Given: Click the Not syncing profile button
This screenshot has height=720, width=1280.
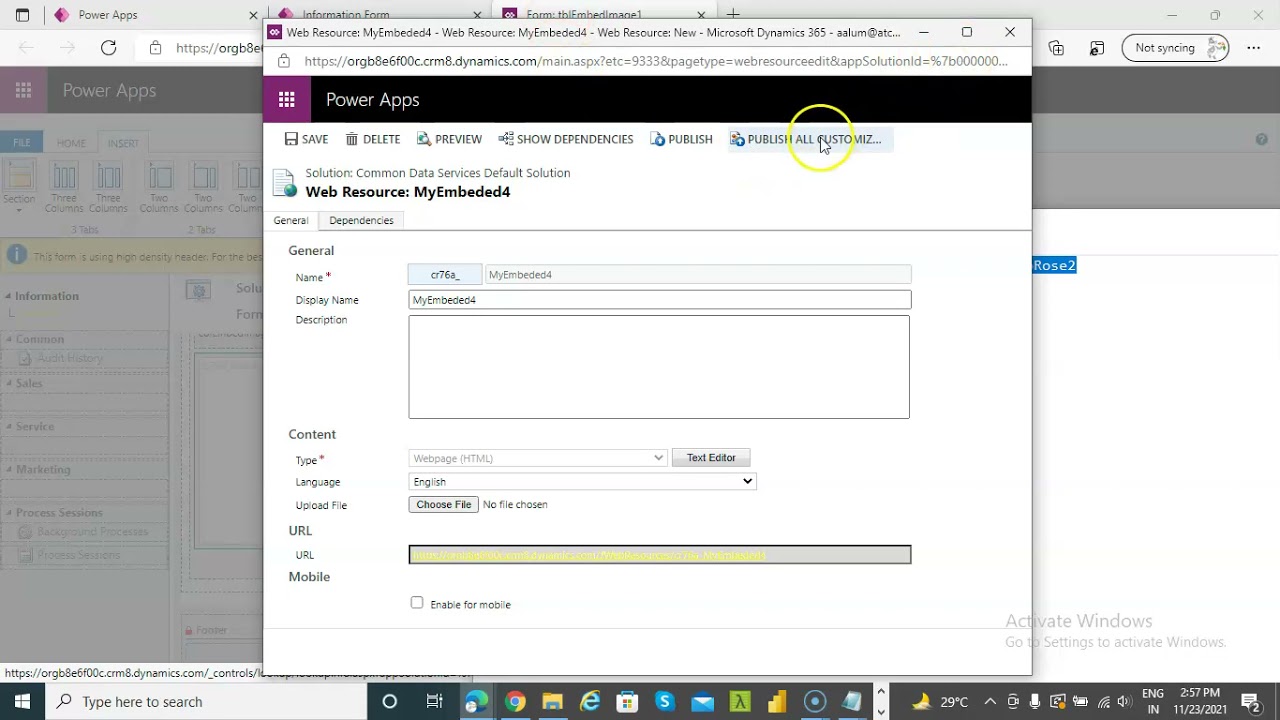Looking at the screenshot, I should tap(1175, 48).
